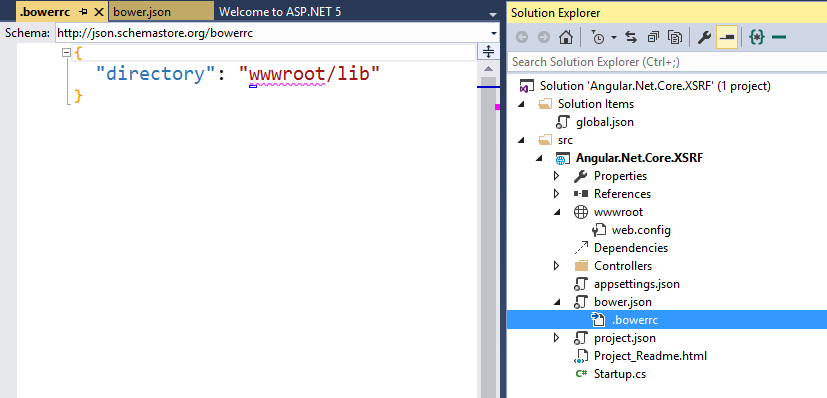
Task: Click the Dependencies arrow icon
Action: click(x=580, y=248)
